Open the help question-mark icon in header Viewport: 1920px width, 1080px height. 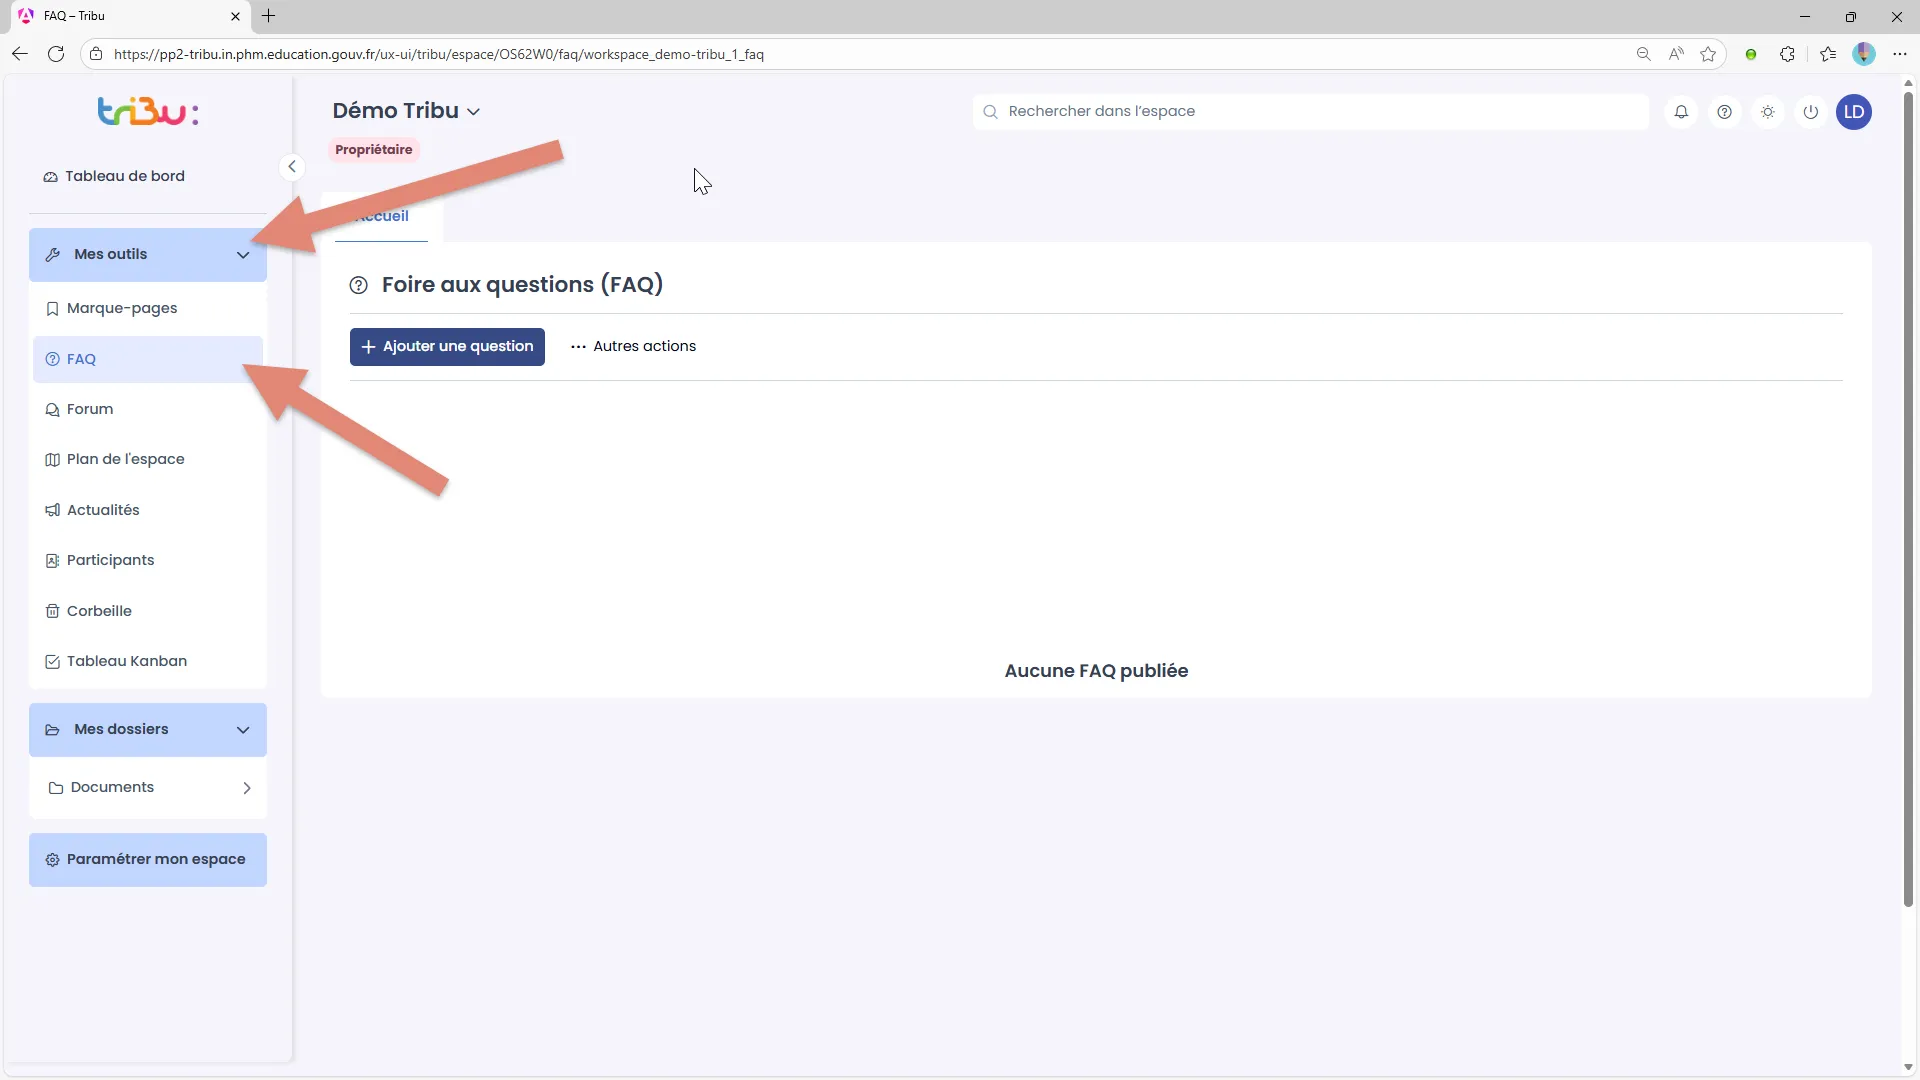1724,112
